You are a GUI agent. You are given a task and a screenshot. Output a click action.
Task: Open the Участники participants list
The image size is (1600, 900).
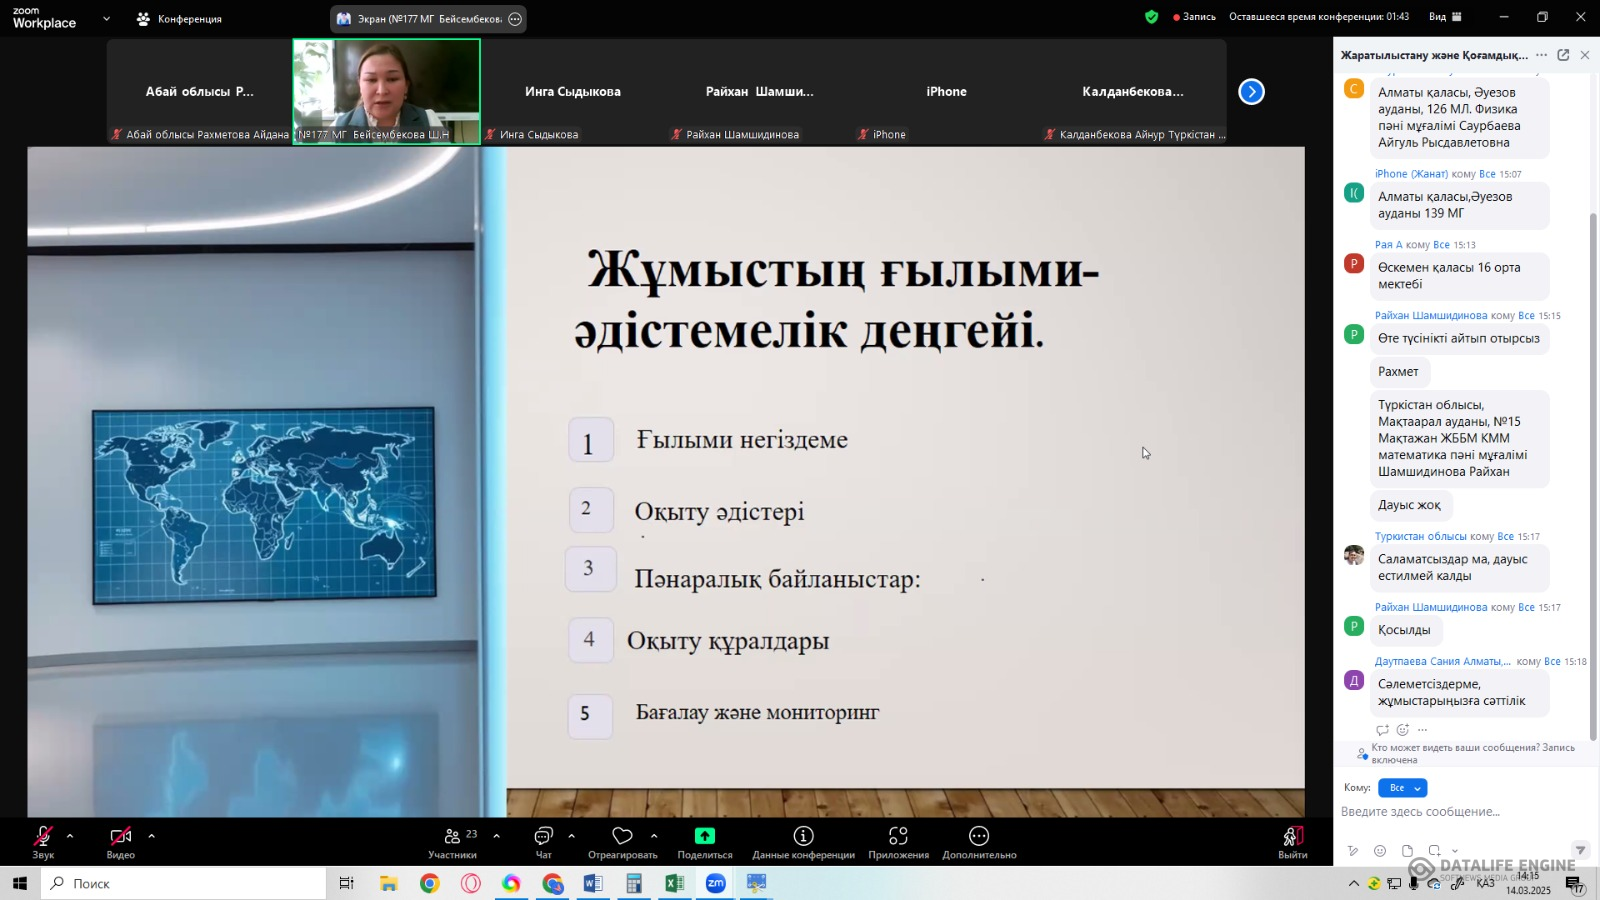453,841
